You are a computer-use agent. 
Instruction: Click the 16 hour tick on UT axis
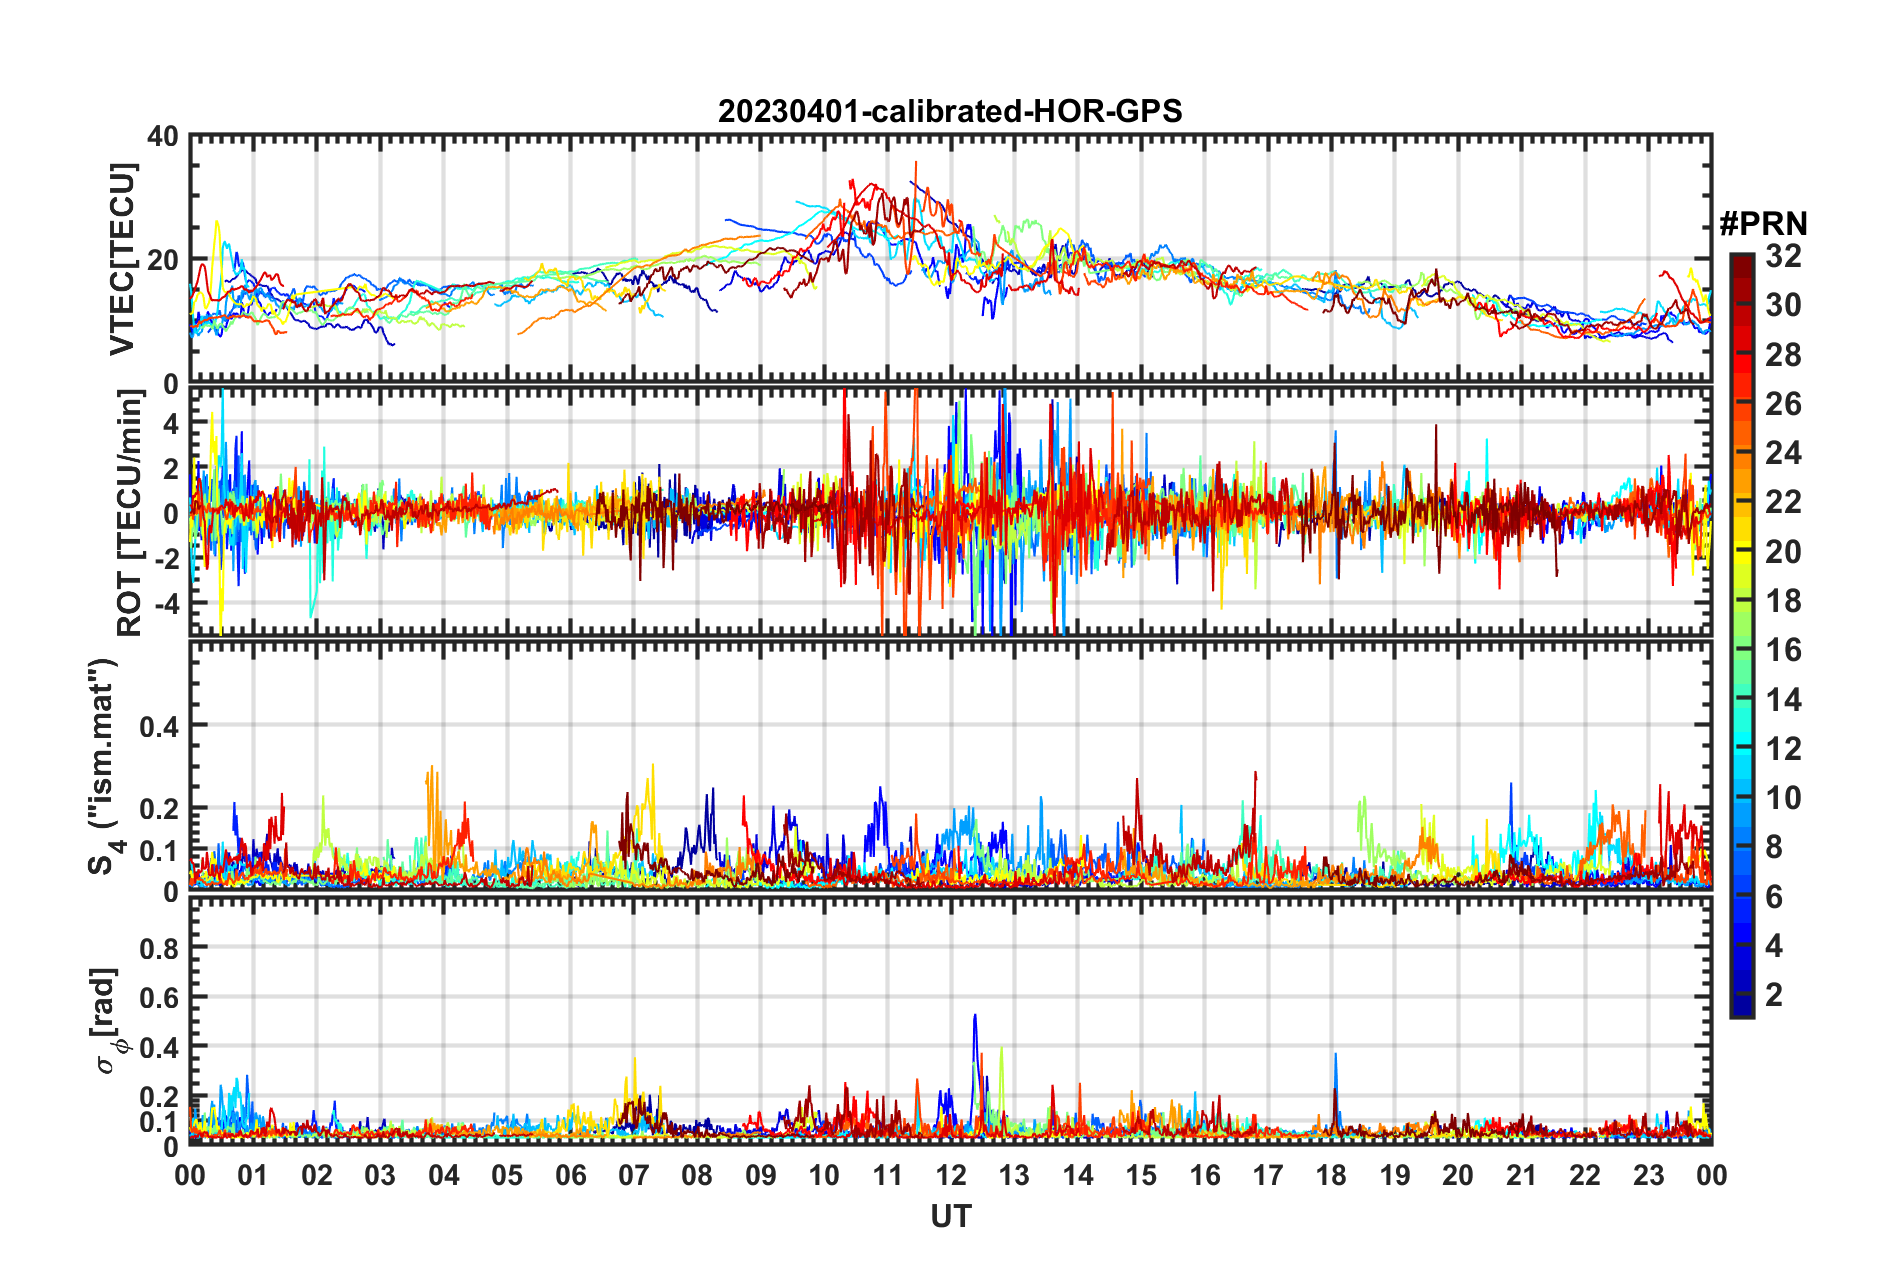(x=1204, y=1175)
